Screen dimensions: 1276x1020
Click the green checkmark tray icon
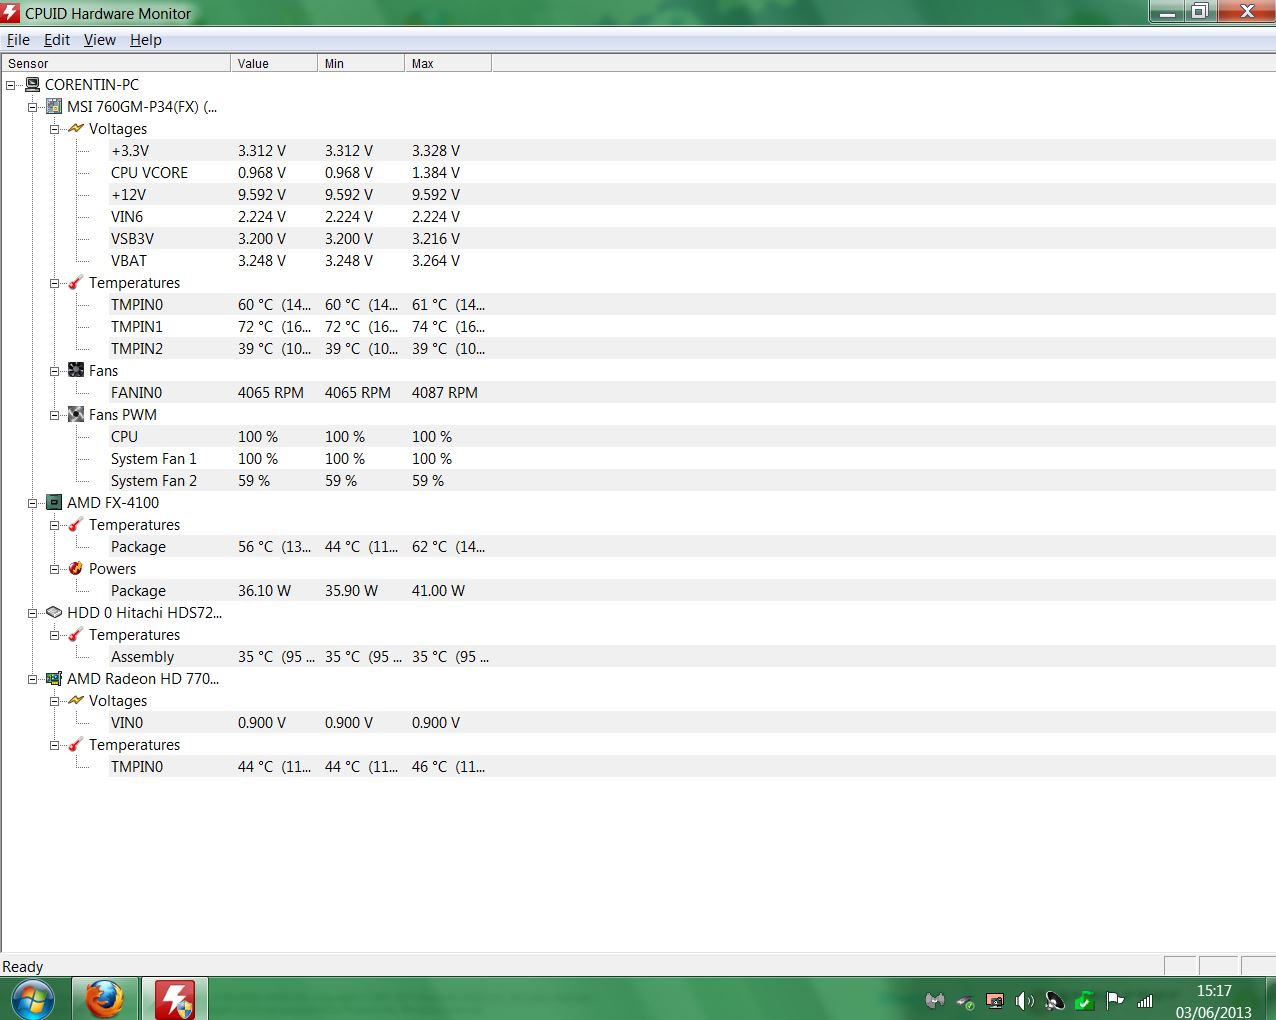click(x=1085, y=1000)
